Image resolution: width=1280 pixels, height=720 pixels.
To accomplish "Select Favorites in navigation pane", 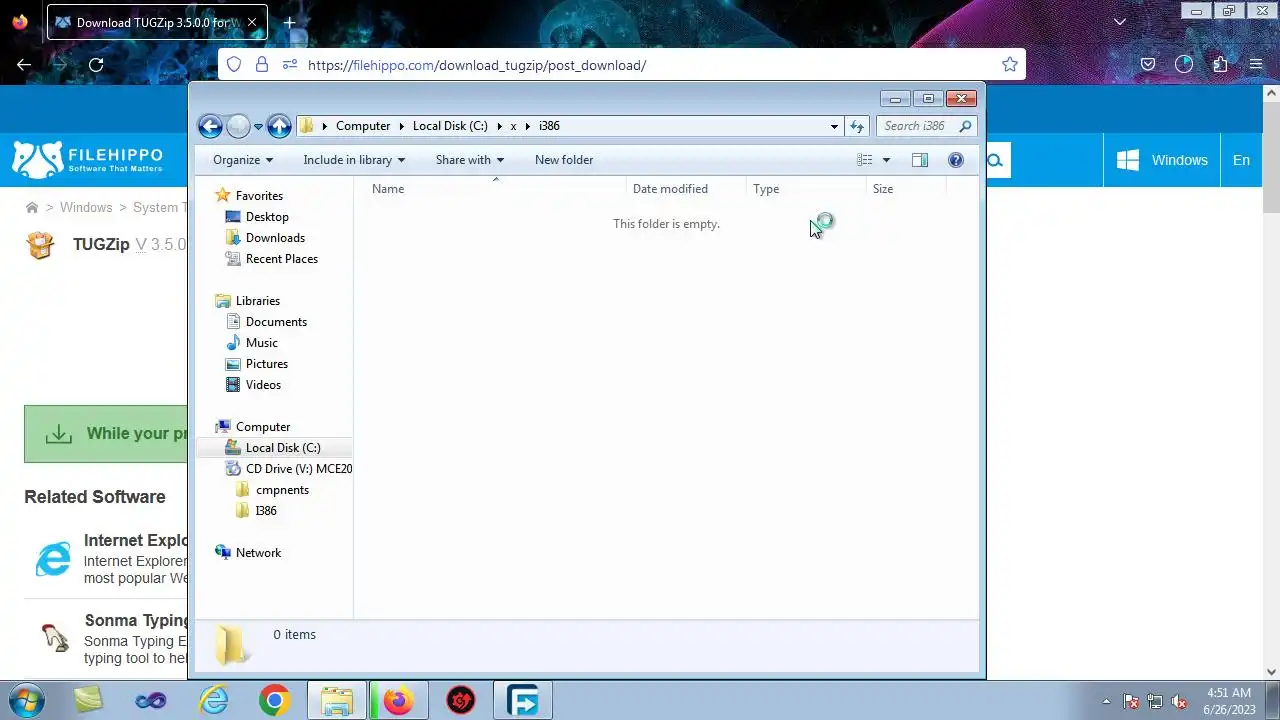I will click(259, 196).
